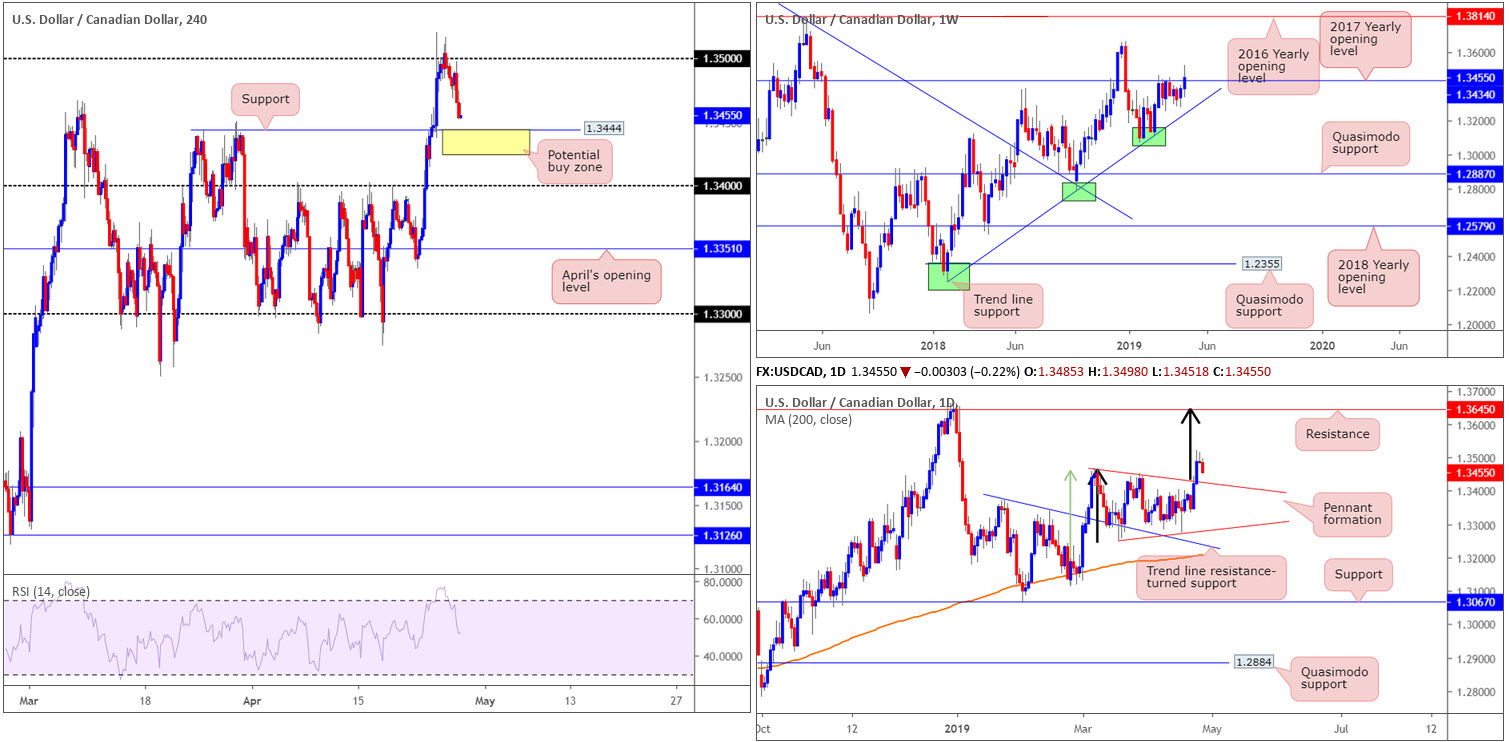Select 'Trend line resistance-turned support' callout
The height and width of the screenshot is (742, 1510).
coord(1212,578)
